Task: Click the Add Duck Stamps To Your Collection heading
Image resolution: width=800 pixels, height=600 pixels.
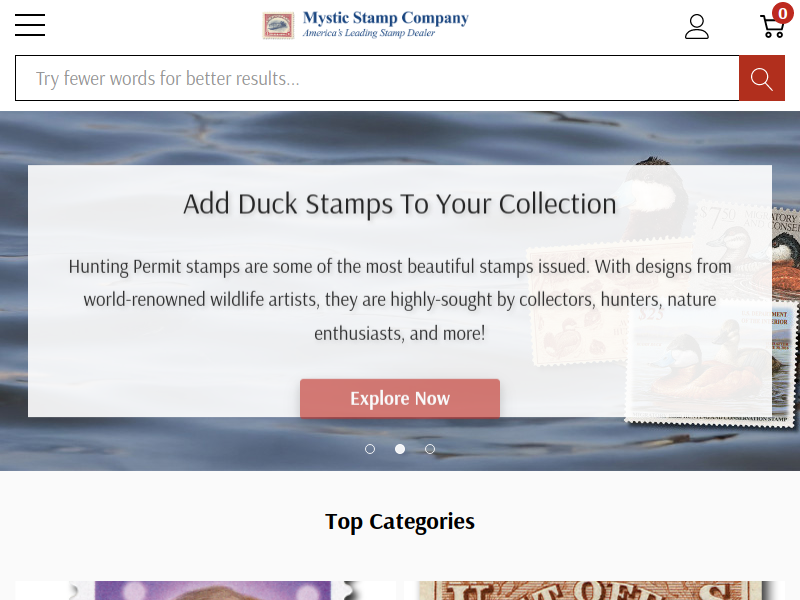Action: click(400, 204)
